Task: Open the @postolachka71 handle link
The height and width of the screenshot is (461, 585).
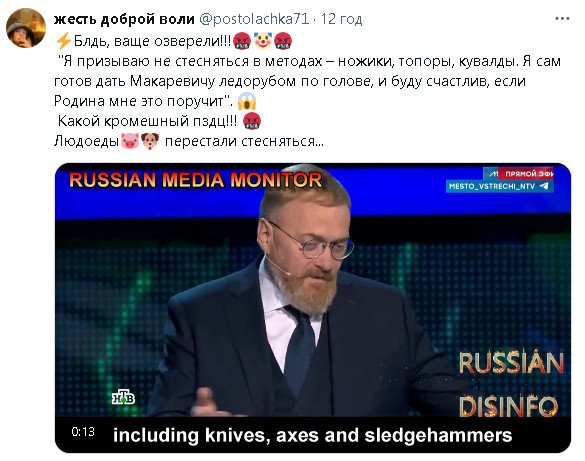Action: (x=254, y=19)
